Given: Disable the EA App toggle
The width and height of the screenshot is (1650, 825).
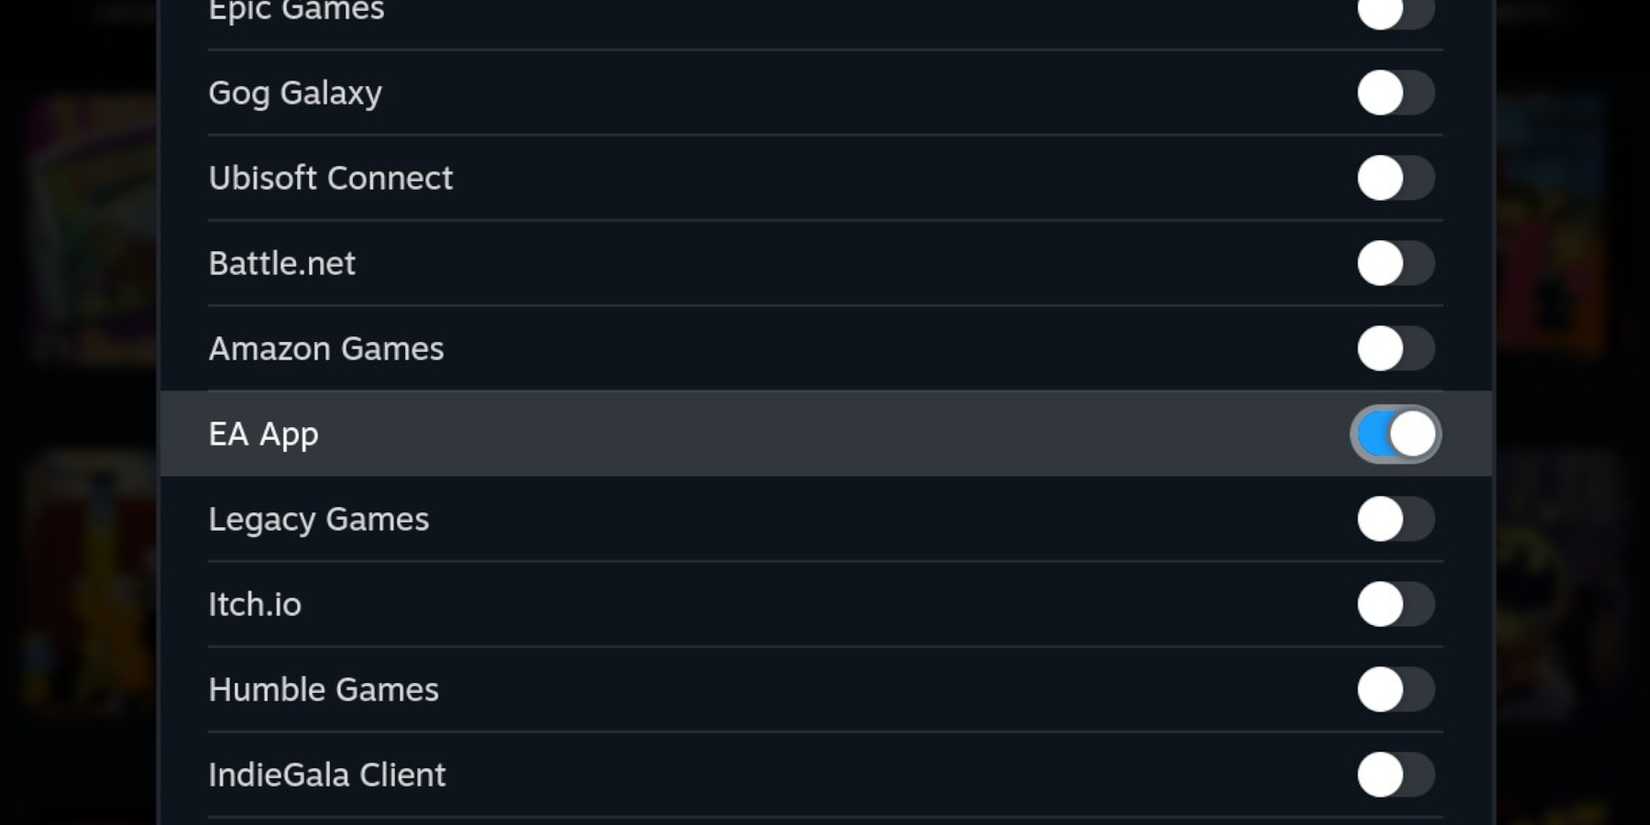Looking at the screenshot, I should tap(1396, 433).
